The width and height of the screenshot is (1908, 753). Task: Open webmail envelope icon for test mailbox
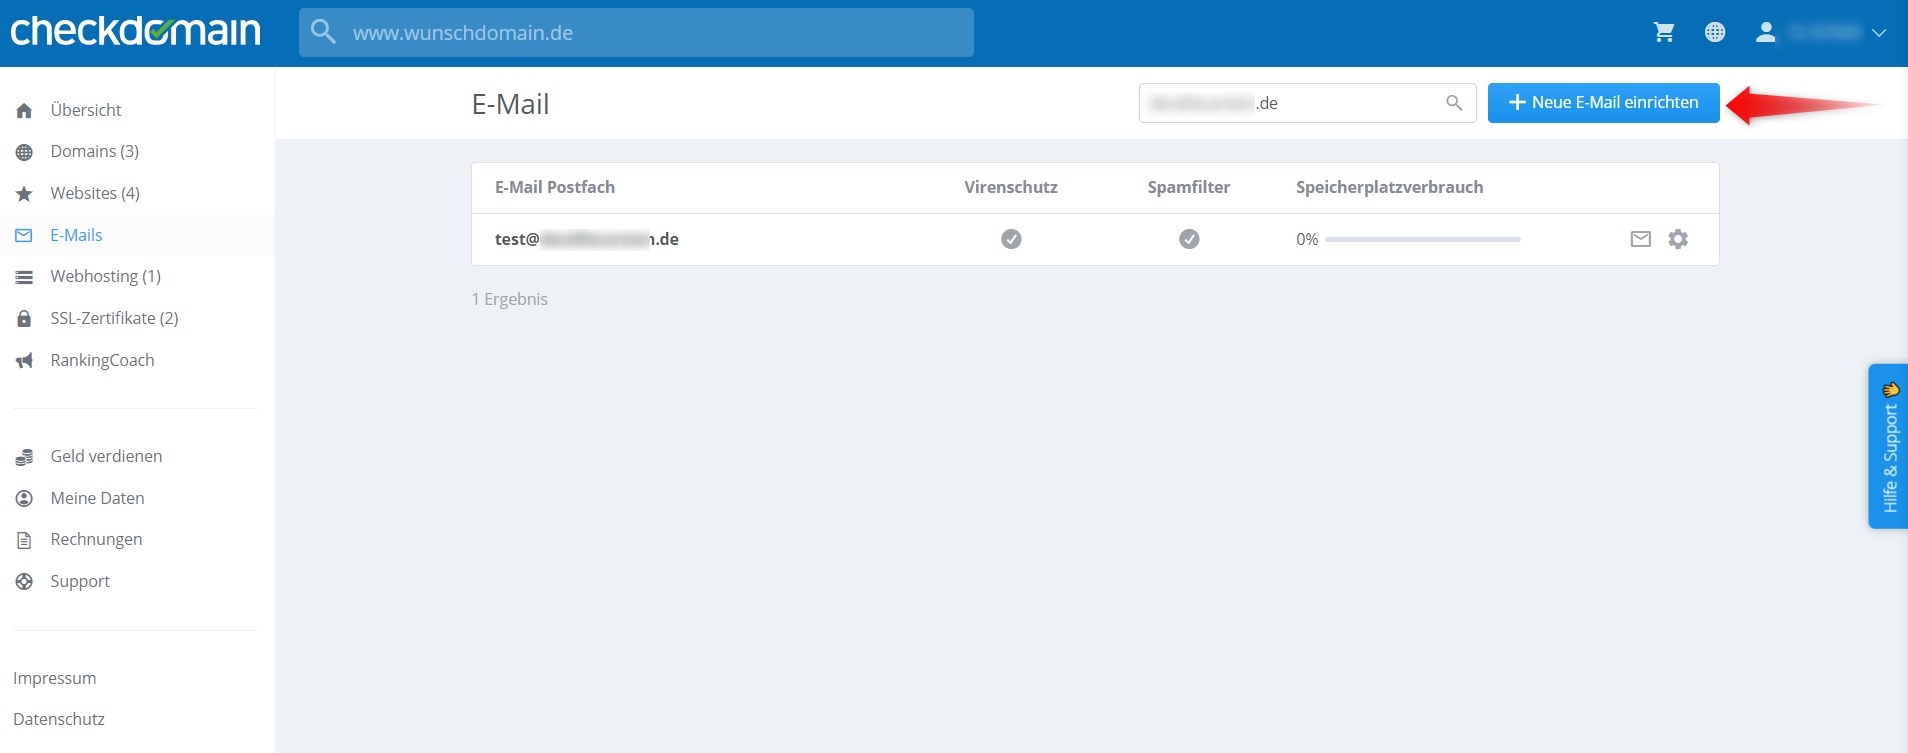click(x=1641, y=239)
